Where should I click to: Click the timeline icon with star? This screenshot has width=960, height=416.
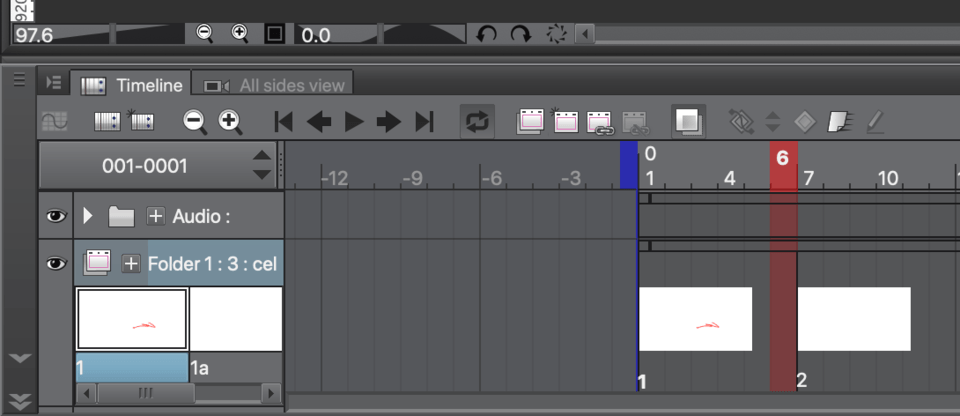click(140, 121)
